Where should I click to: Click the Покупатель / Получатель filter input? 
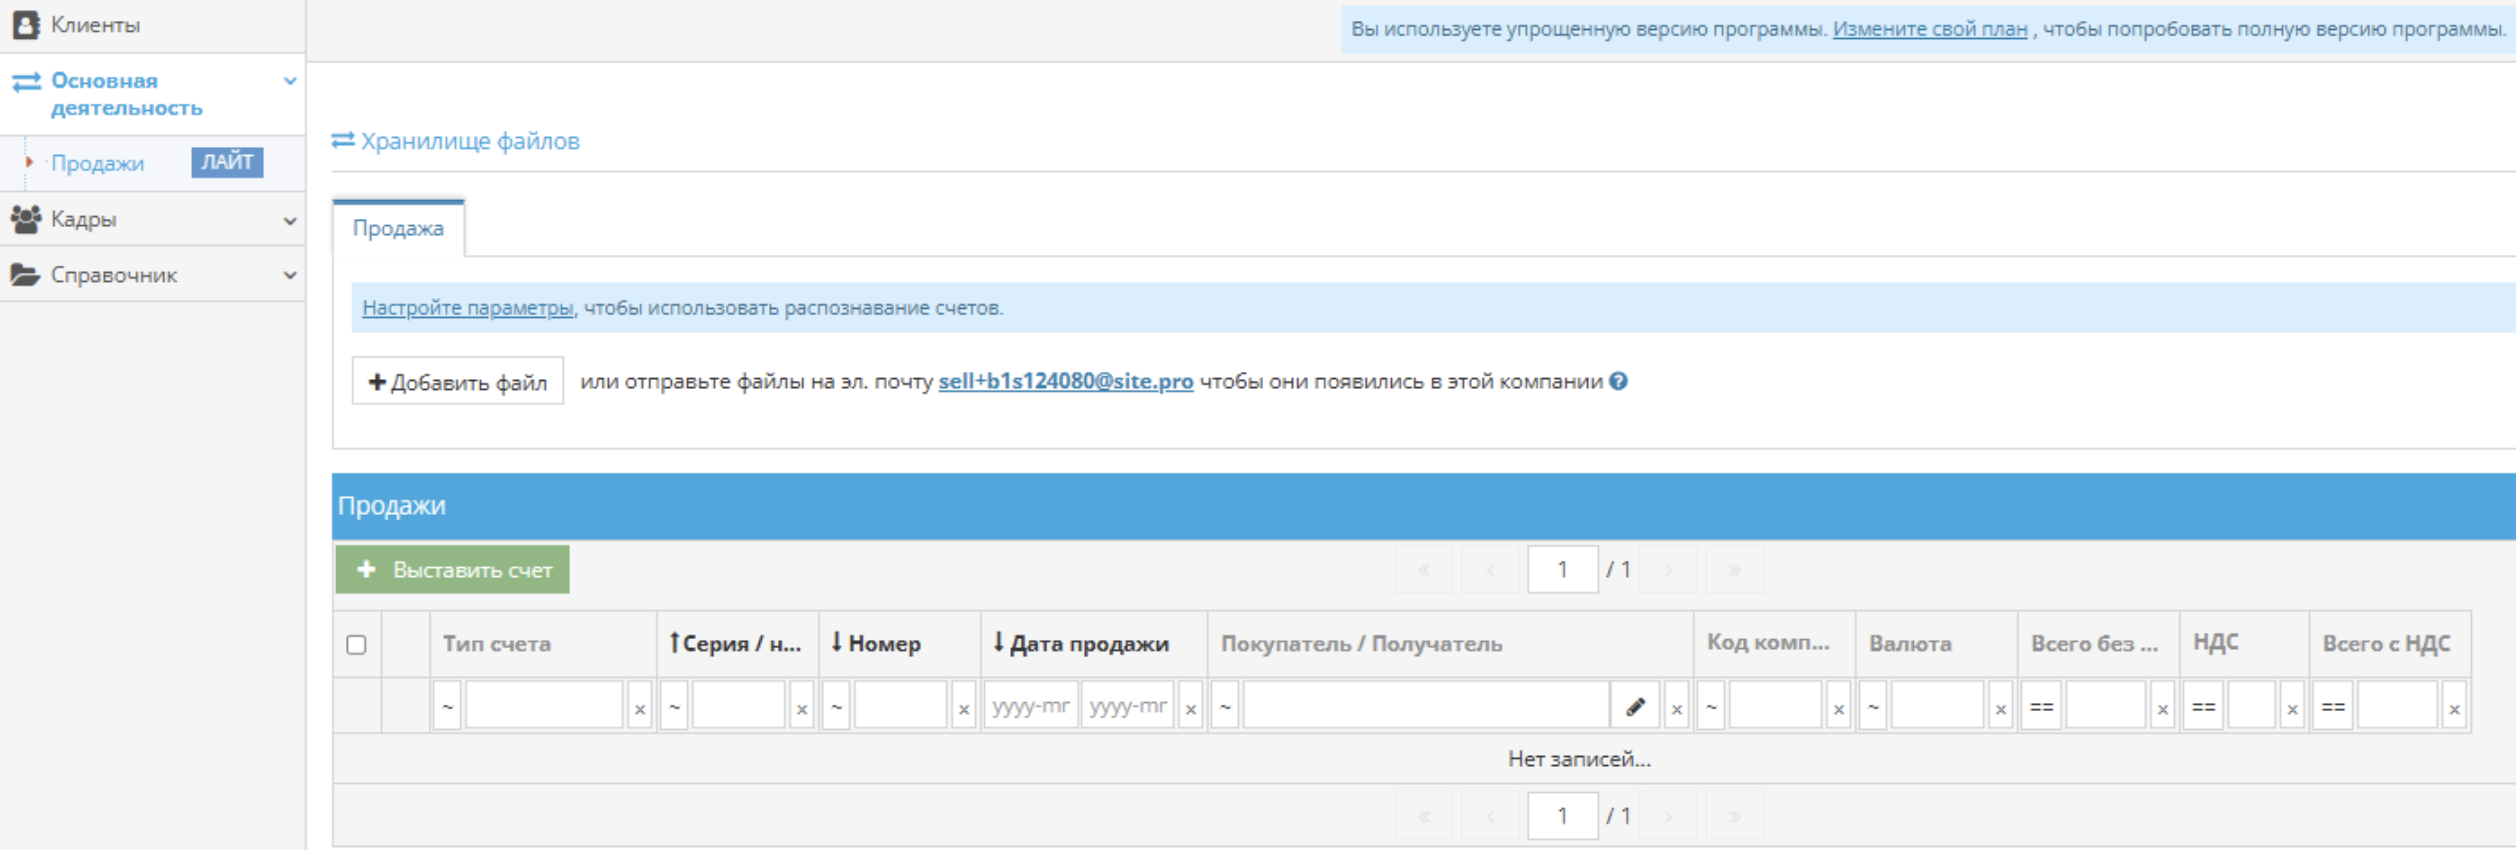pyautogui.click(x=1426, y=707)
